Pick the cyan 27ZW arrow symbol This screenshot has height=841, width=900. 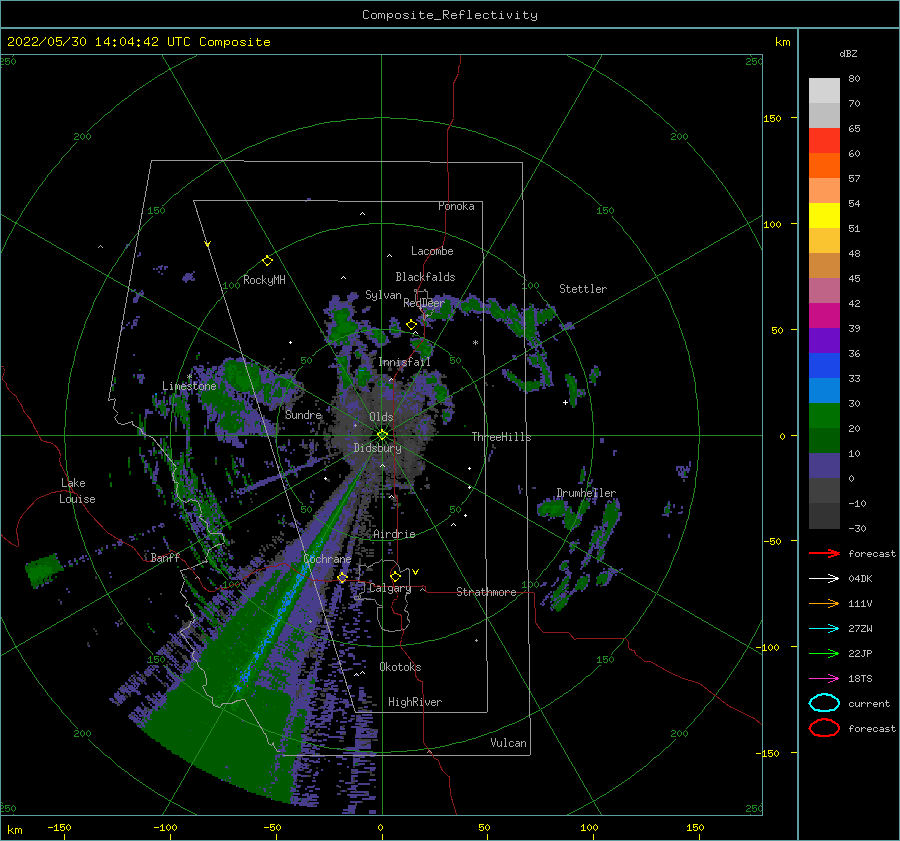[x=824, y=629]
